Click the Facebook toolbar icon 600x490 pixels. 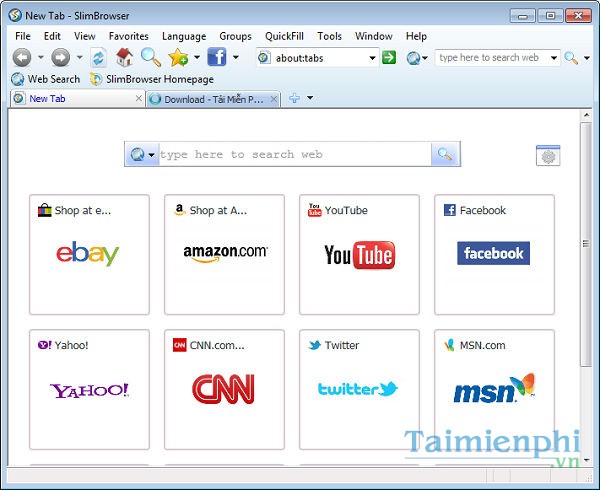216,57
